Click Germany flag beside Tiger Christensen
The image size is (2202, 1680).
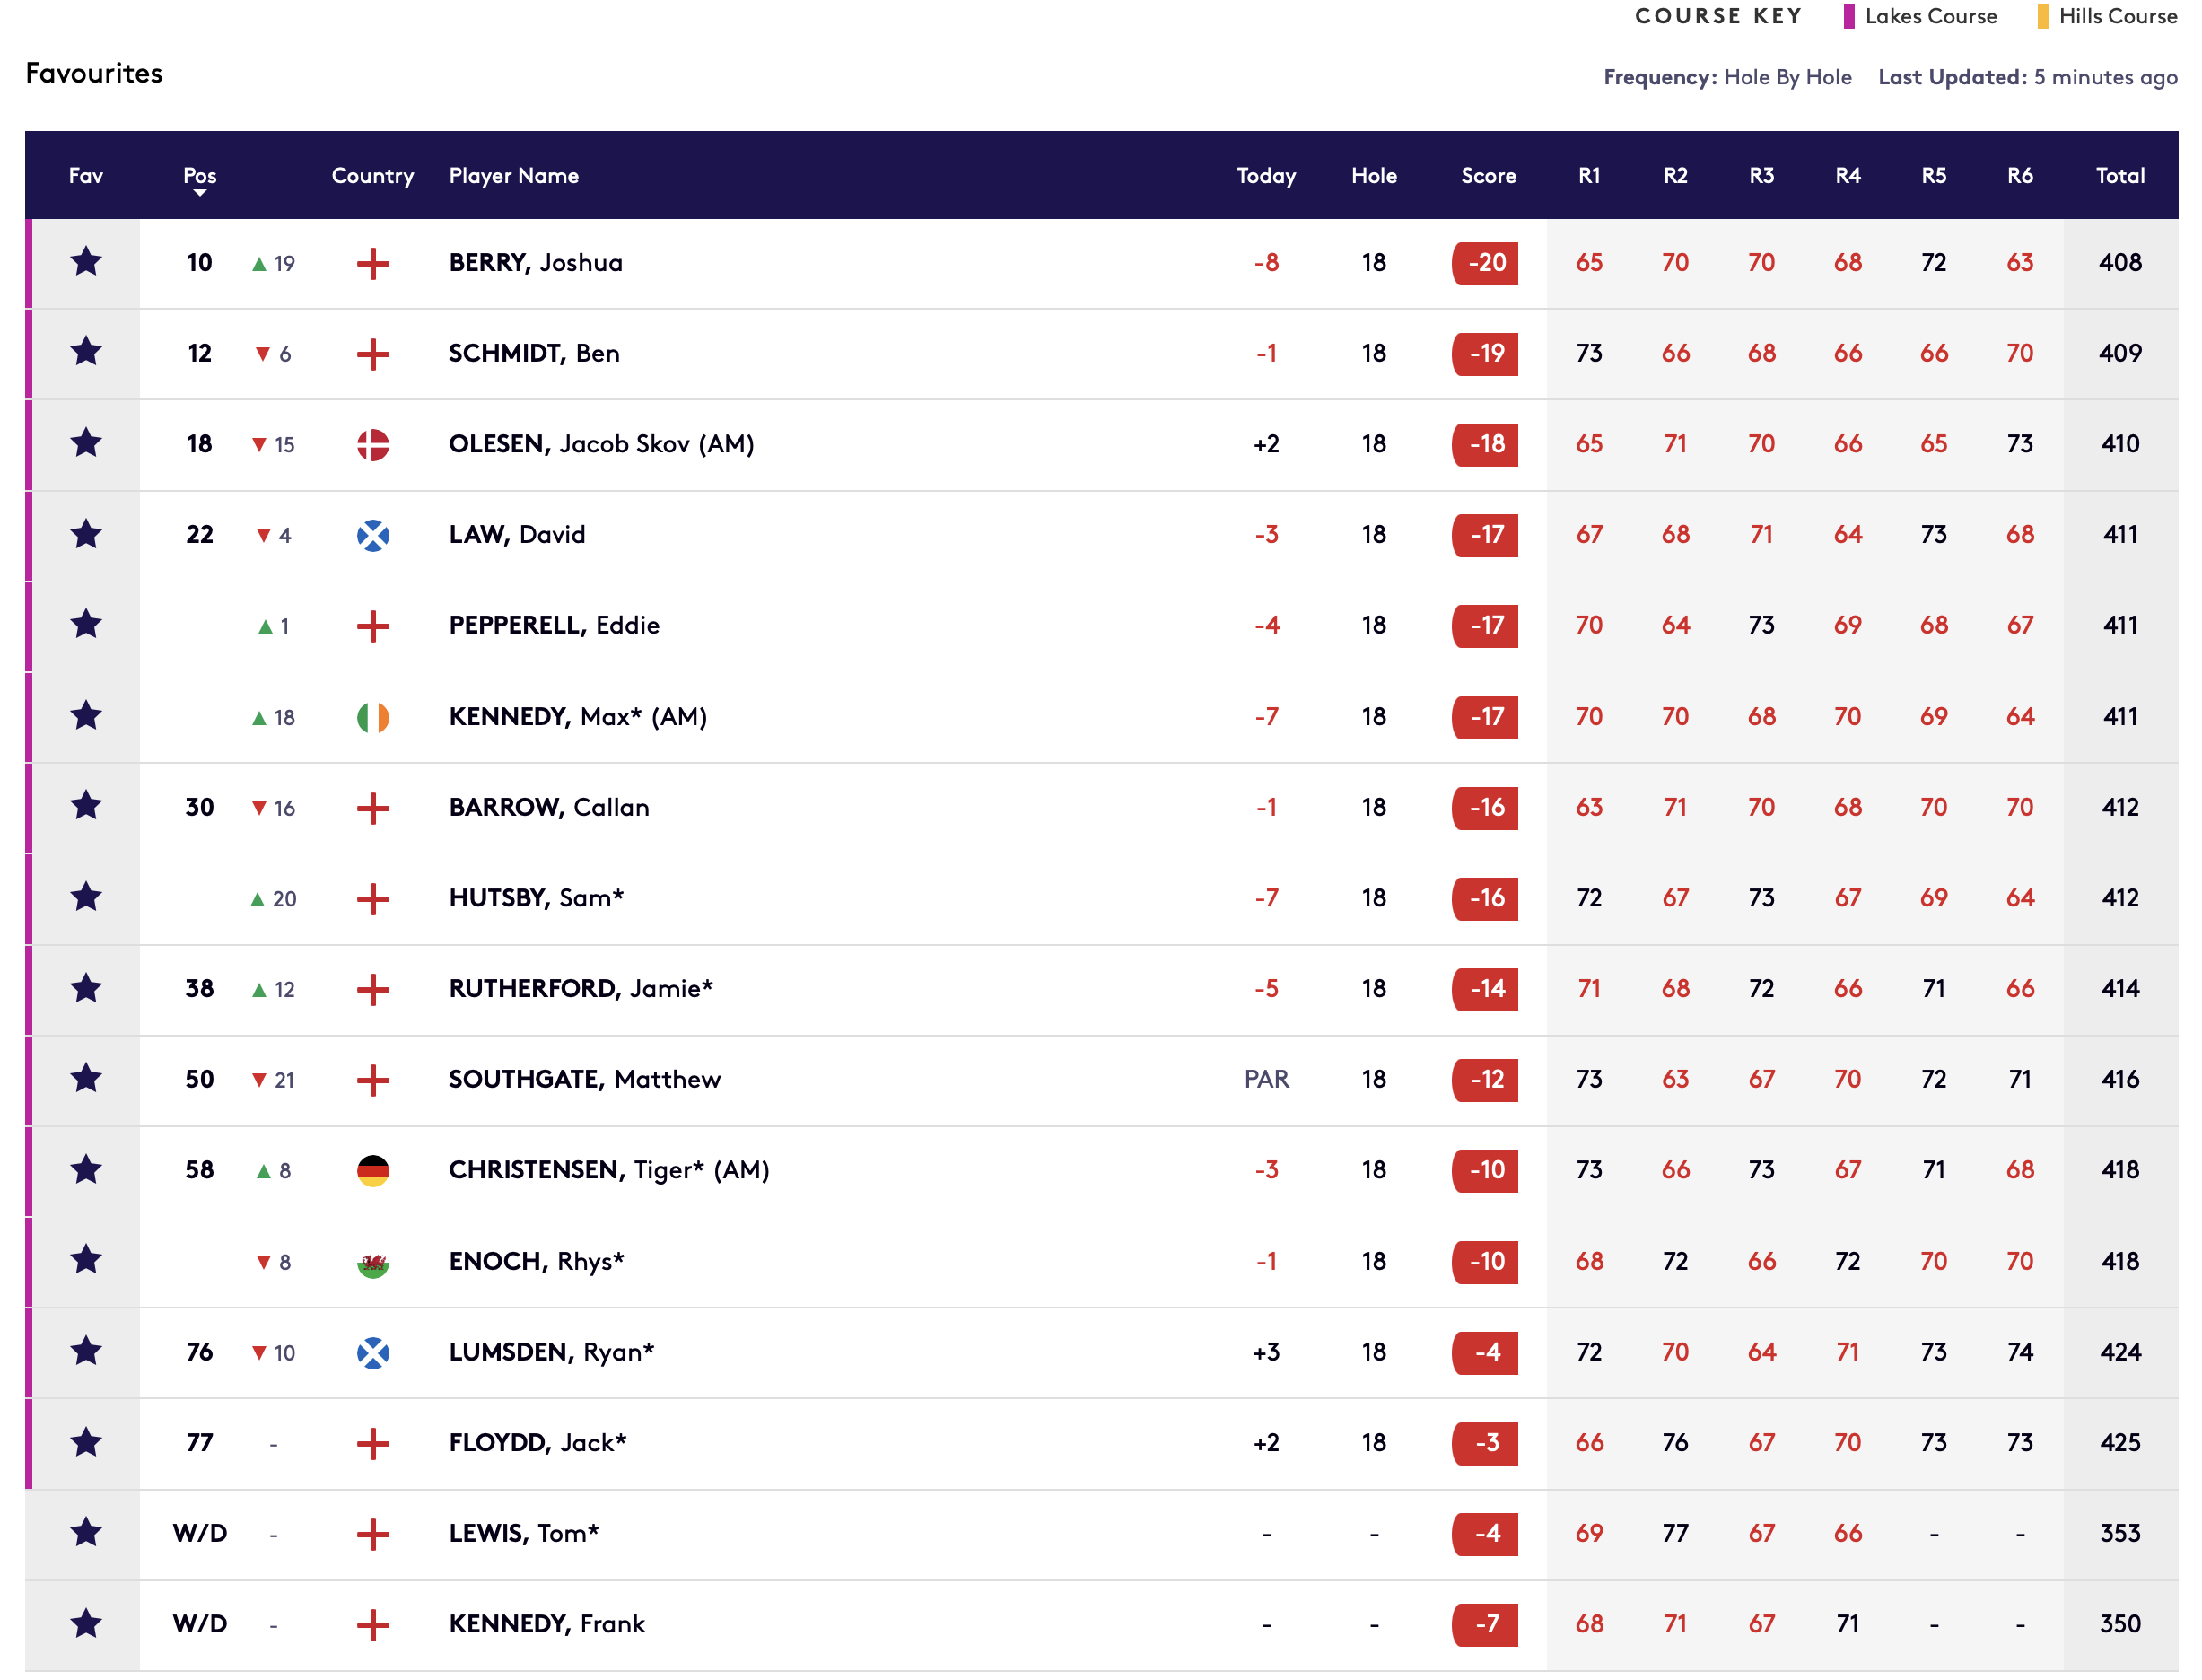tap(373, 1170)
